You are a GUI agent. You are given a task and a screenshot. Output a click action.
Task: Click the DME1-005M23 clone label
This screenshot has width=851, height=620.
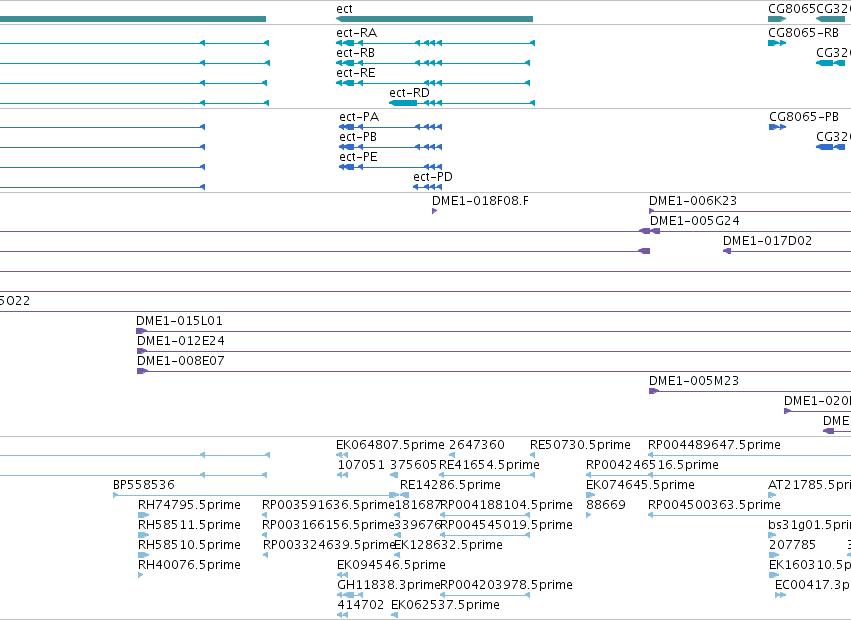coord(694,382)
